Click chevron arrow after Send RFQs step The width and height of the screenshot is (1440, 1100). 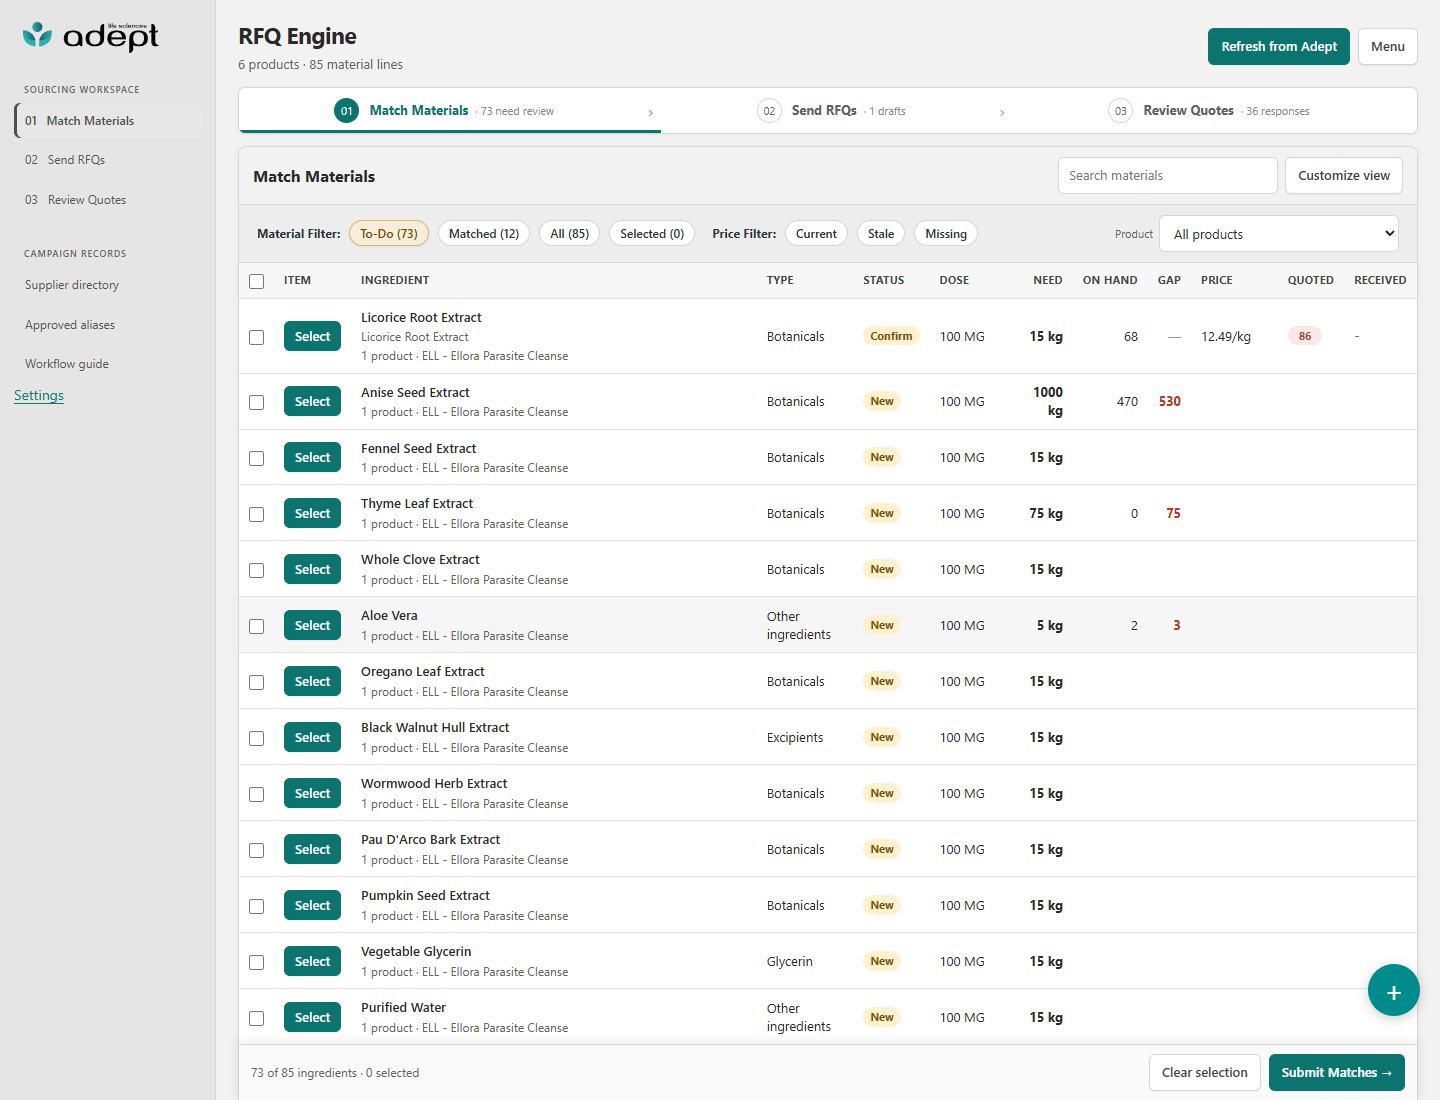click(1002, 113)
